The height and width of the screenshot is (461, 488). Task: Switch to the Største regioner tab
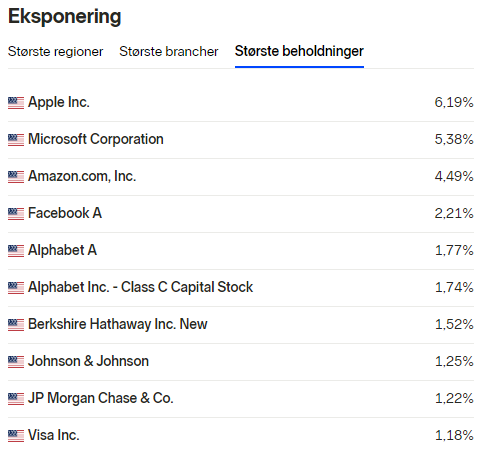[55, 52]
